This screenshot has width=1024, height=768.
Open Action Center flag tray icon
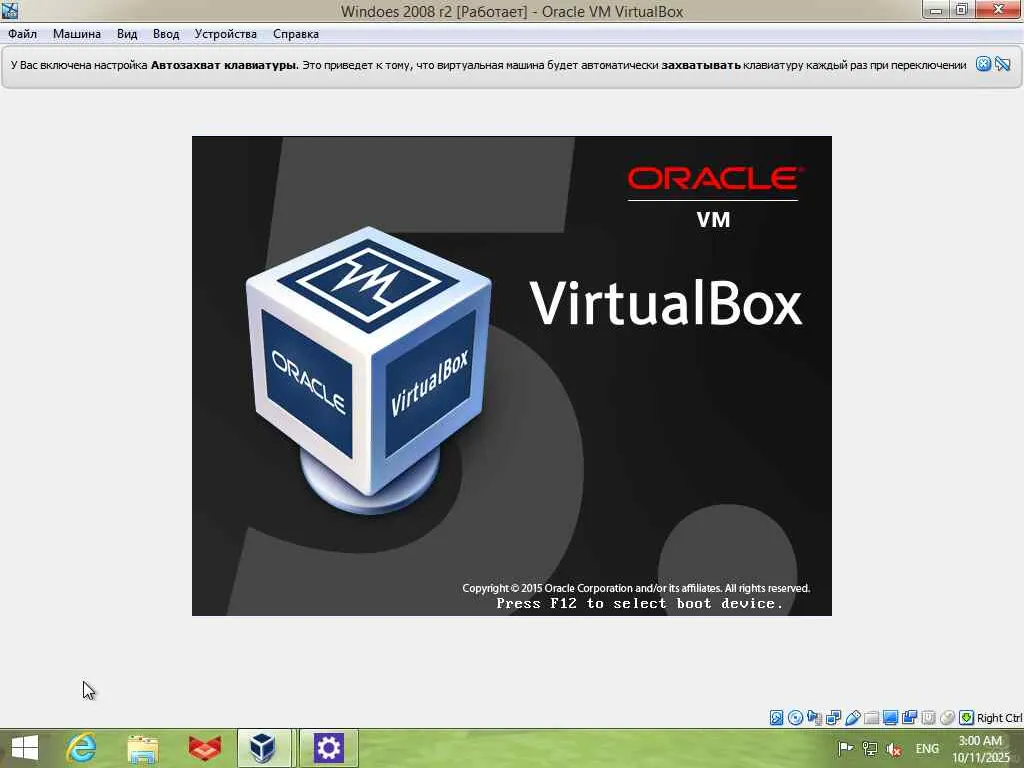point(845,748)
